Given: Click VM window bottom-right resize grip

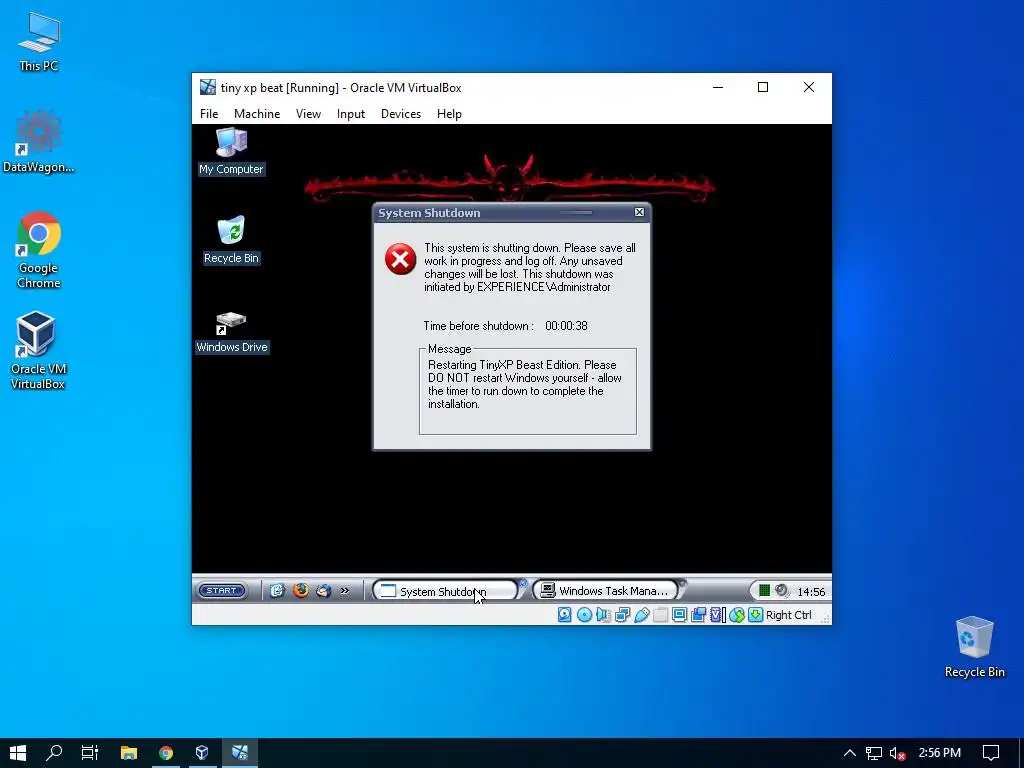Looking at the screenshot, I should (x=825, y=618).
